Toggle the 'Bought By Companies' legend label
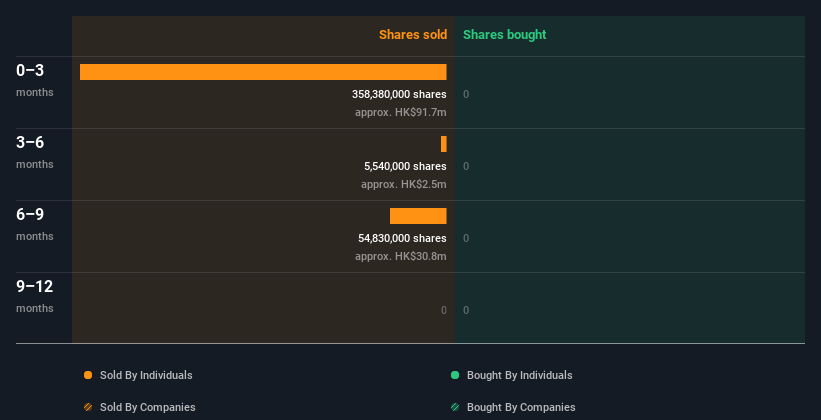 [x=521, y=407]
